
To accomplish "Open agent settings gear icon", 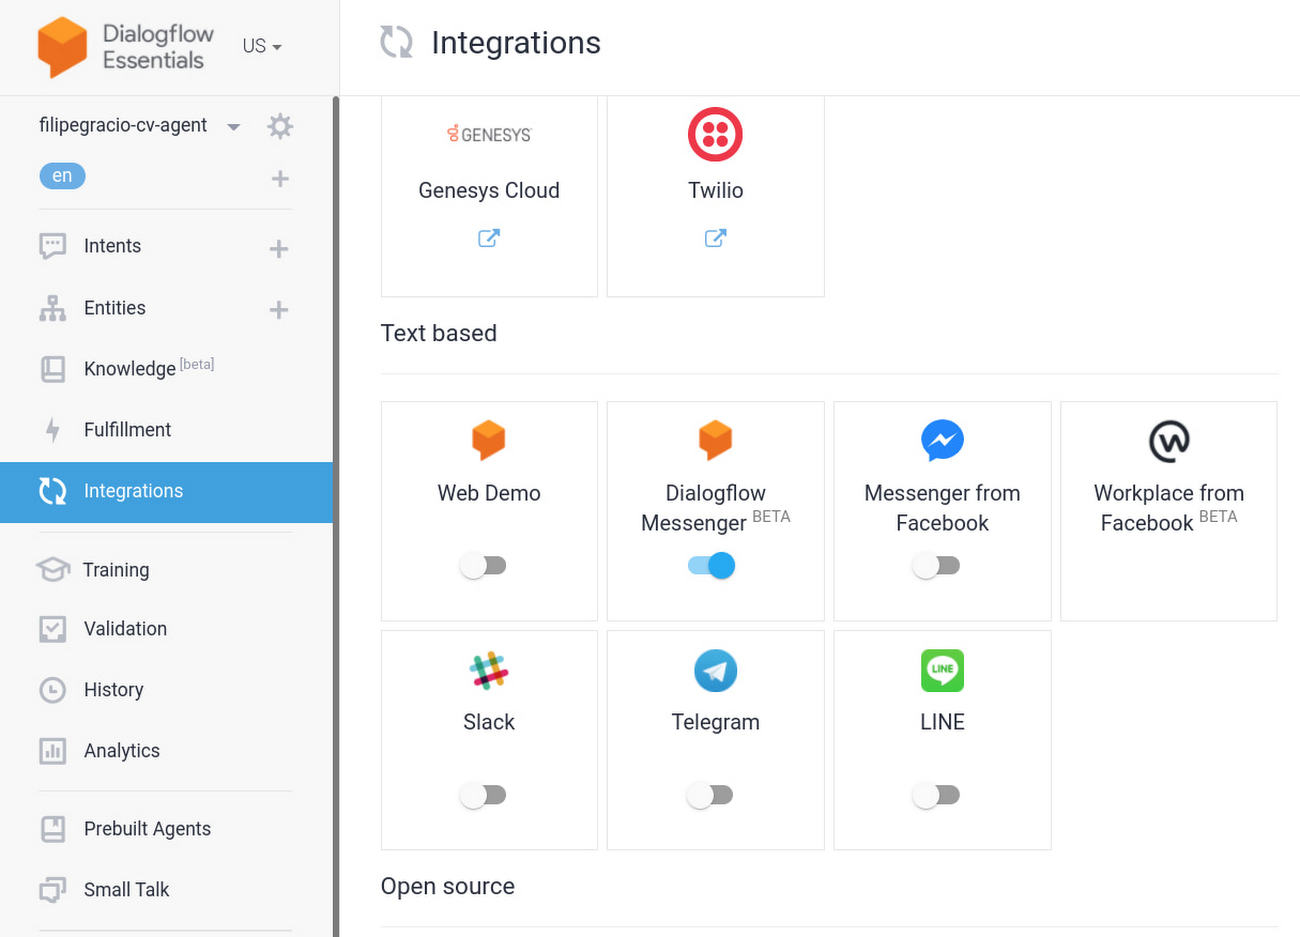I will click(280, 126).
